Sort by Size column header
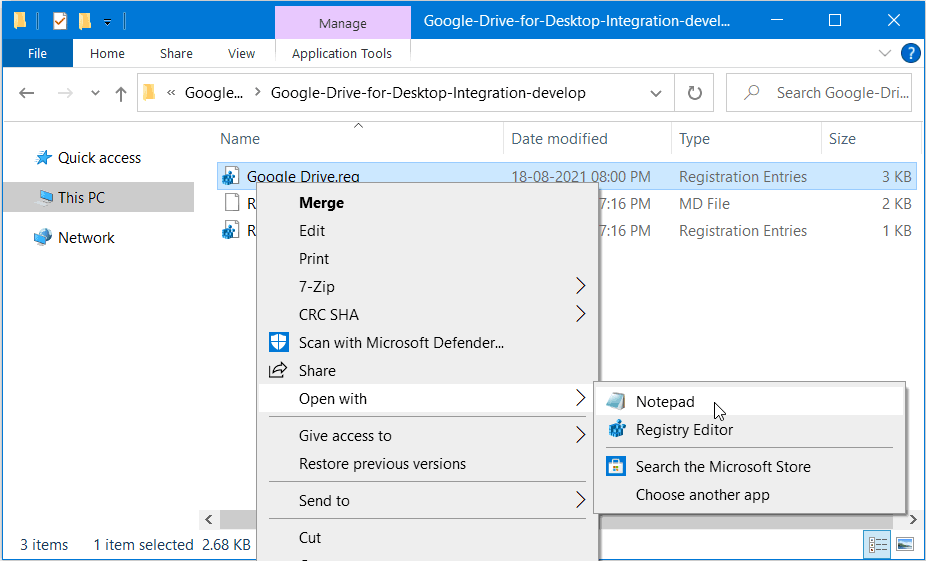Screen dimensions: 926x561 (x=842, y=139)
